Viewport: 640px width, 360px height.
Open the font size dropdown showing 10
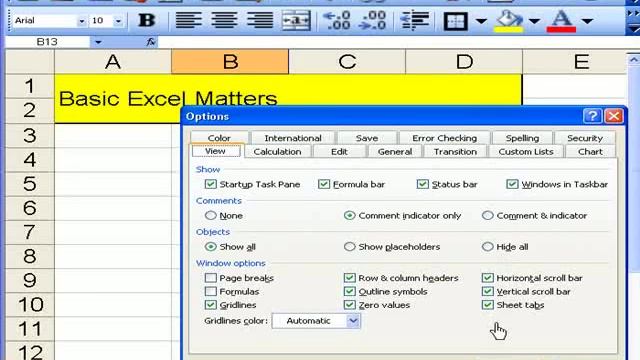pyautogui.click(x=118, y=21)
